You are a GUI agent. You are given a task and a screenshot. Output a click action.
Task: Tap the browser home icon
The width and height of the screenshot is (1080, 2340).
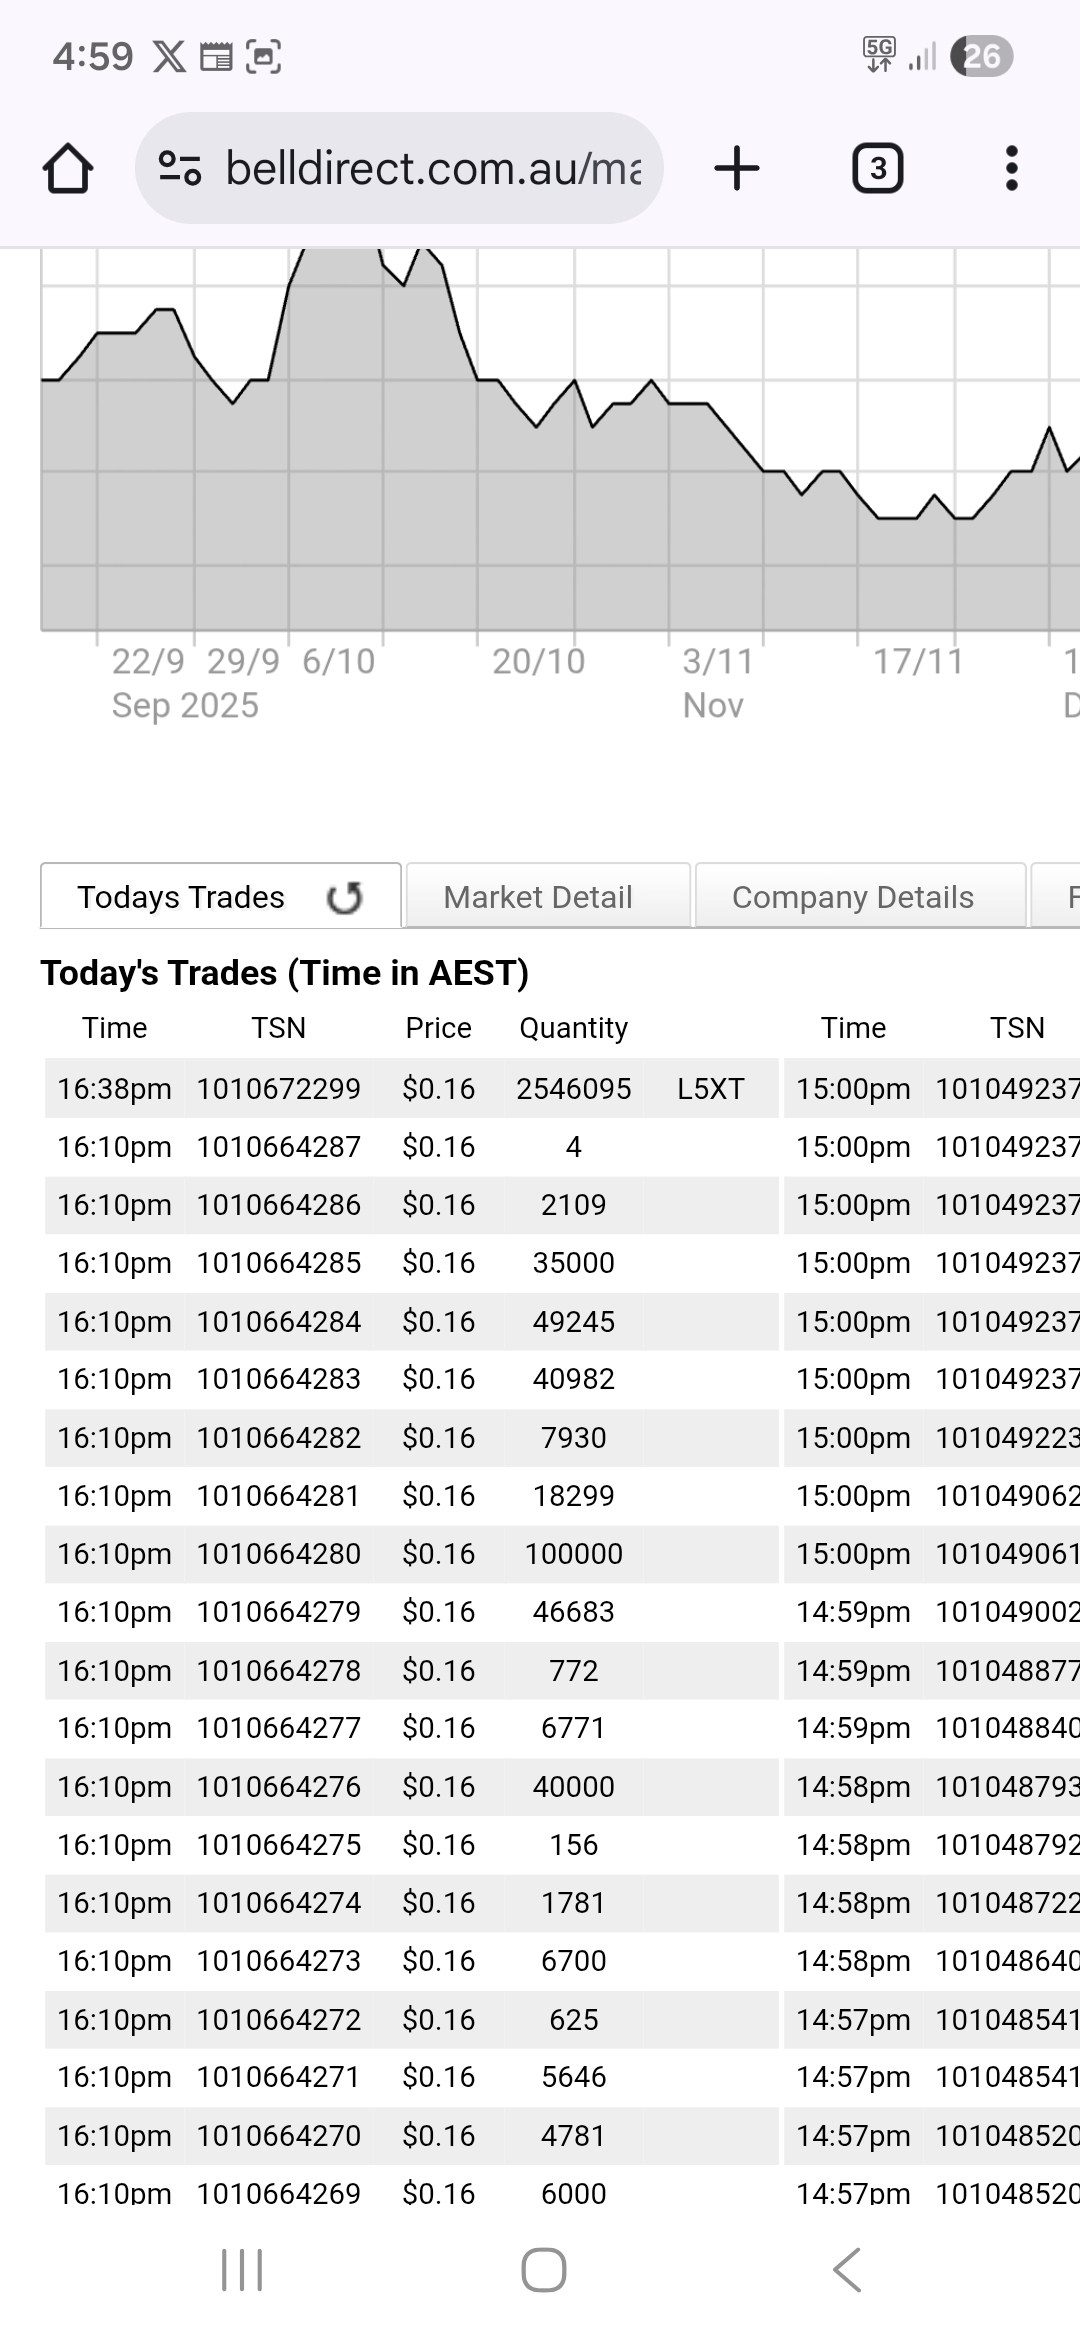pos(68,168)
